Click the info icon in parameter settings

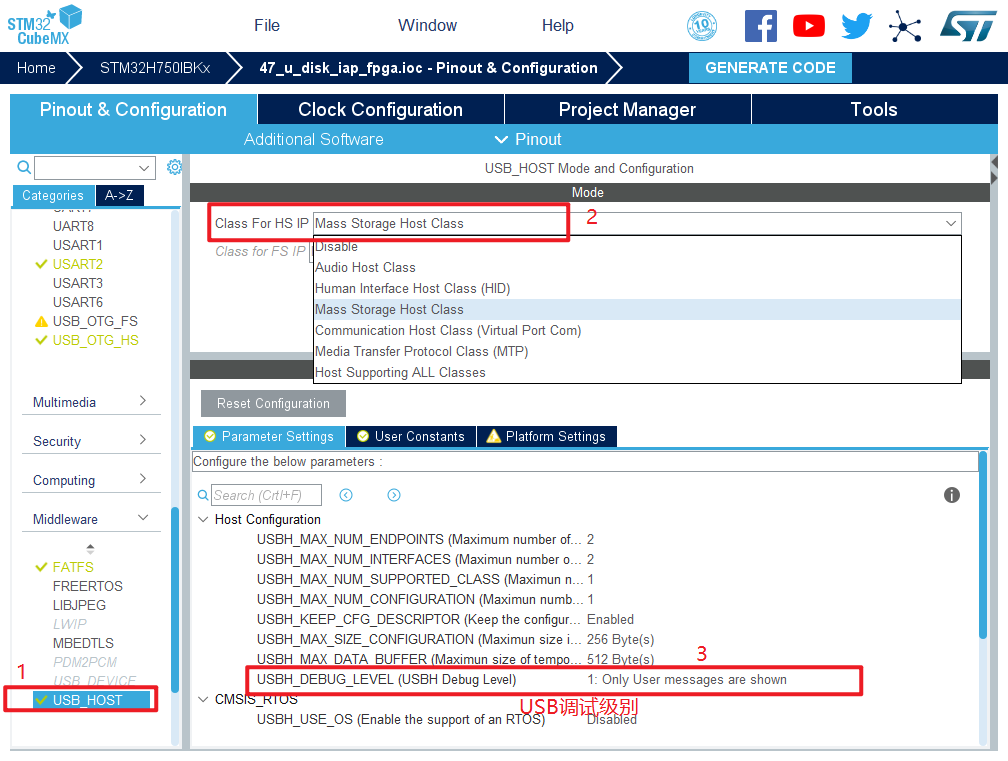[x=952, y=495]
